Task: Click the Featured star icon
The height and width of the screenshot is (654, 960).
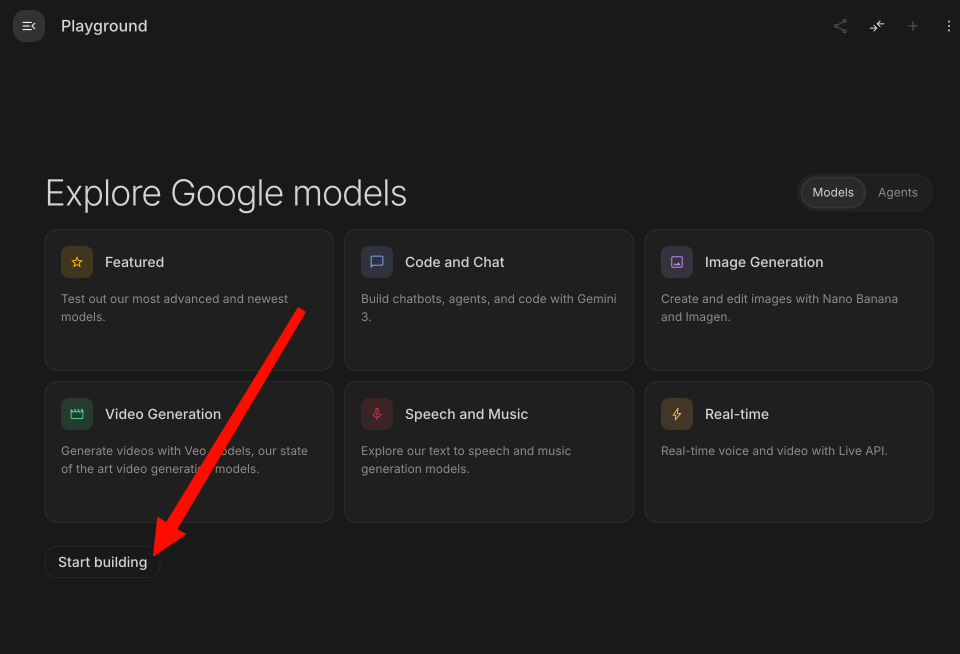Action: point(77,262)
